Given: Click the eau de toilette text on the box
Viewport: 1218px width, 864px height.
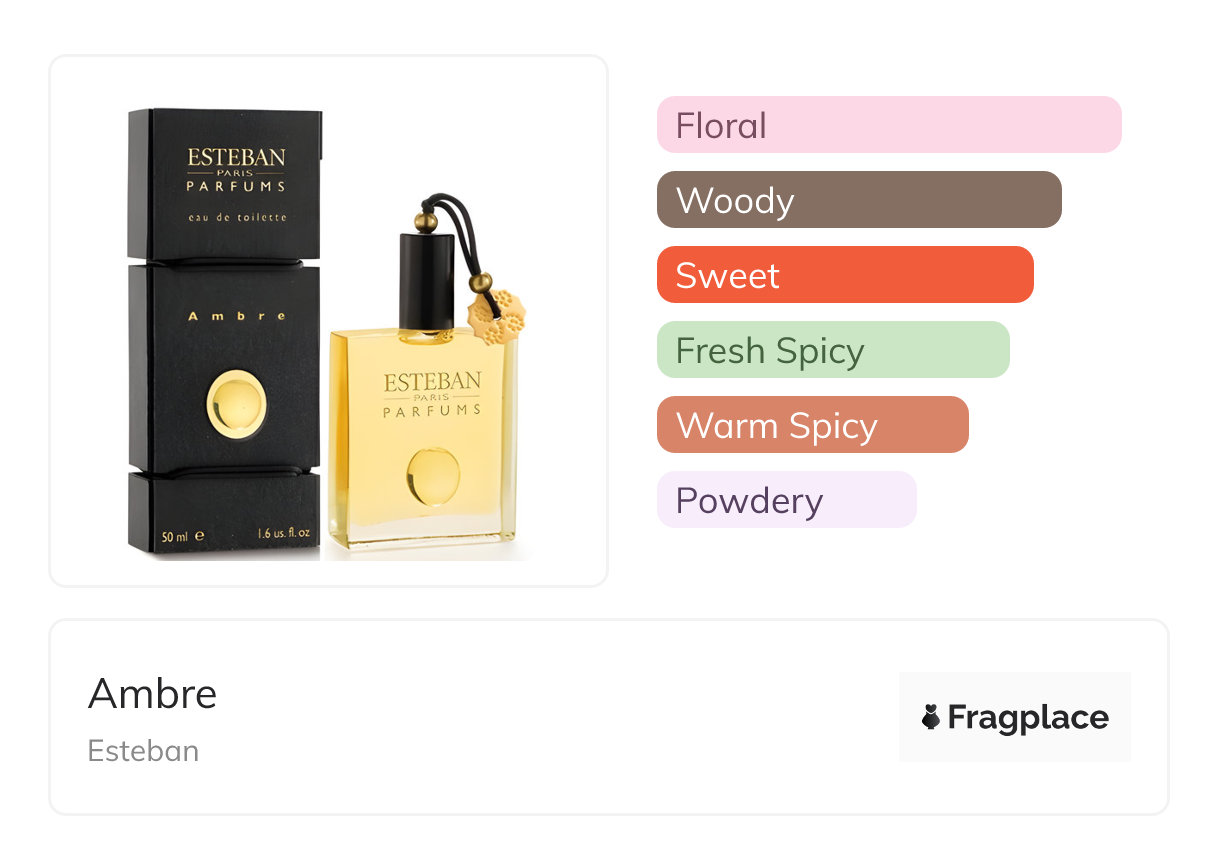Looking at the screenshot, I should tap(237, 217).
